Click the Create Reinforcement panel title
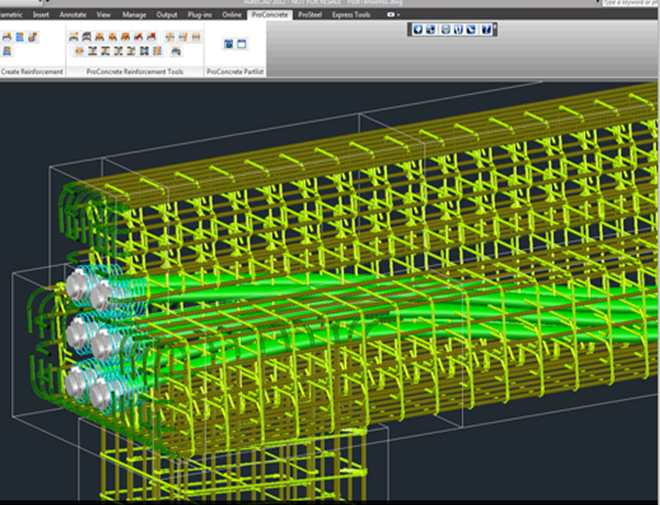The image size is (660, 505). click(x=32, y=72)
